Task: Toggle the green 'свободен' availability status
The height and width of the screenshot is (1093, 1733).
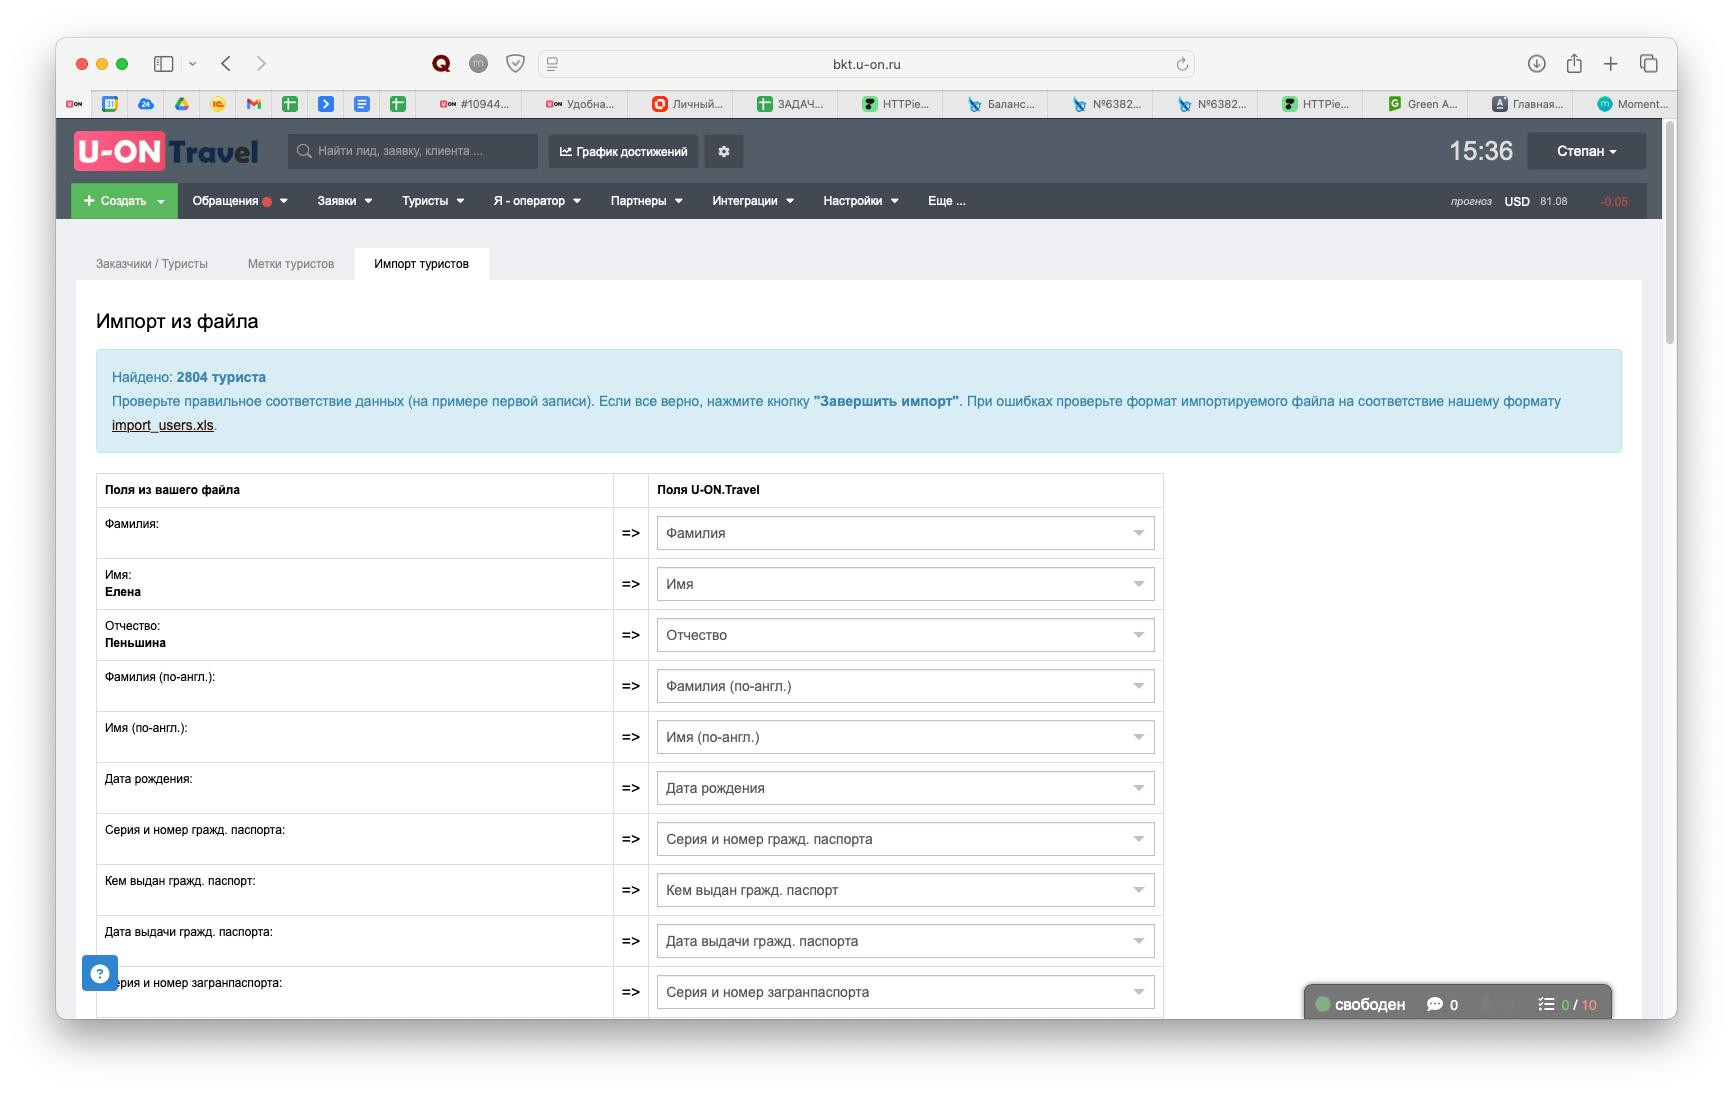Action: click(x=1359, y=1004)
